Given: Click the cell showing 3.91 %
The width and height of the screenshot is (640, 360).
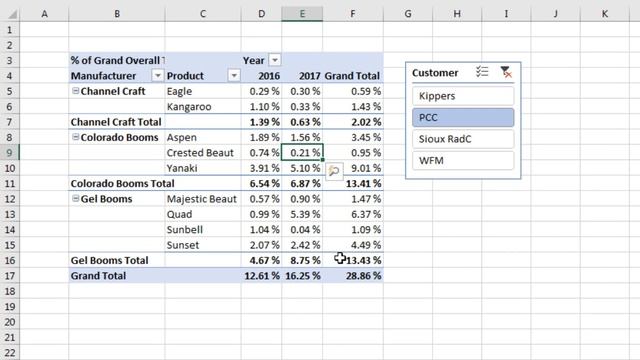Looking at the screenshot, I should [261, 168].
